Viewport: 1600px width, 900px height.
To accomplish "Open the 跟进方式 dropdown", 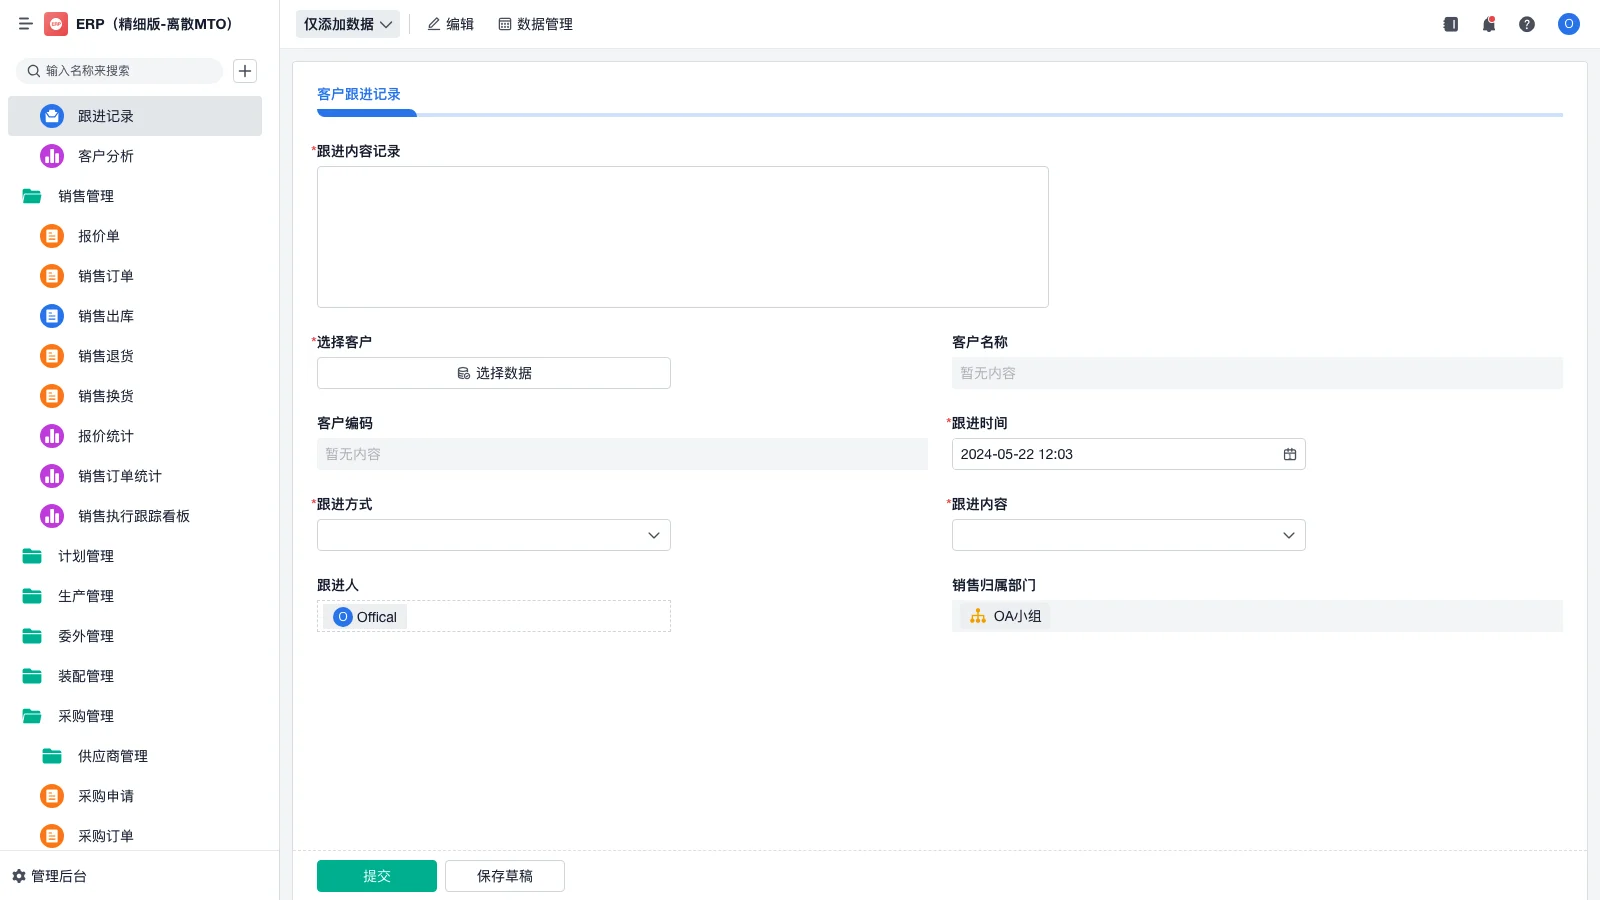I will 493,534.
